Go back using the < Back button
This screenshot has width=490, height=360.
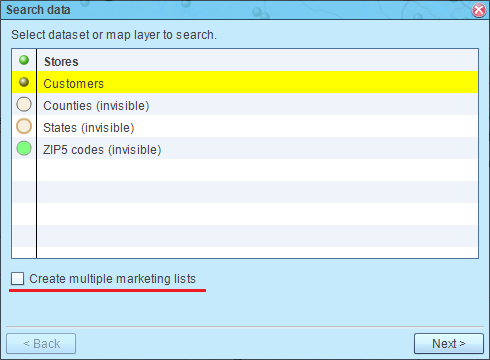coord(41,343)
